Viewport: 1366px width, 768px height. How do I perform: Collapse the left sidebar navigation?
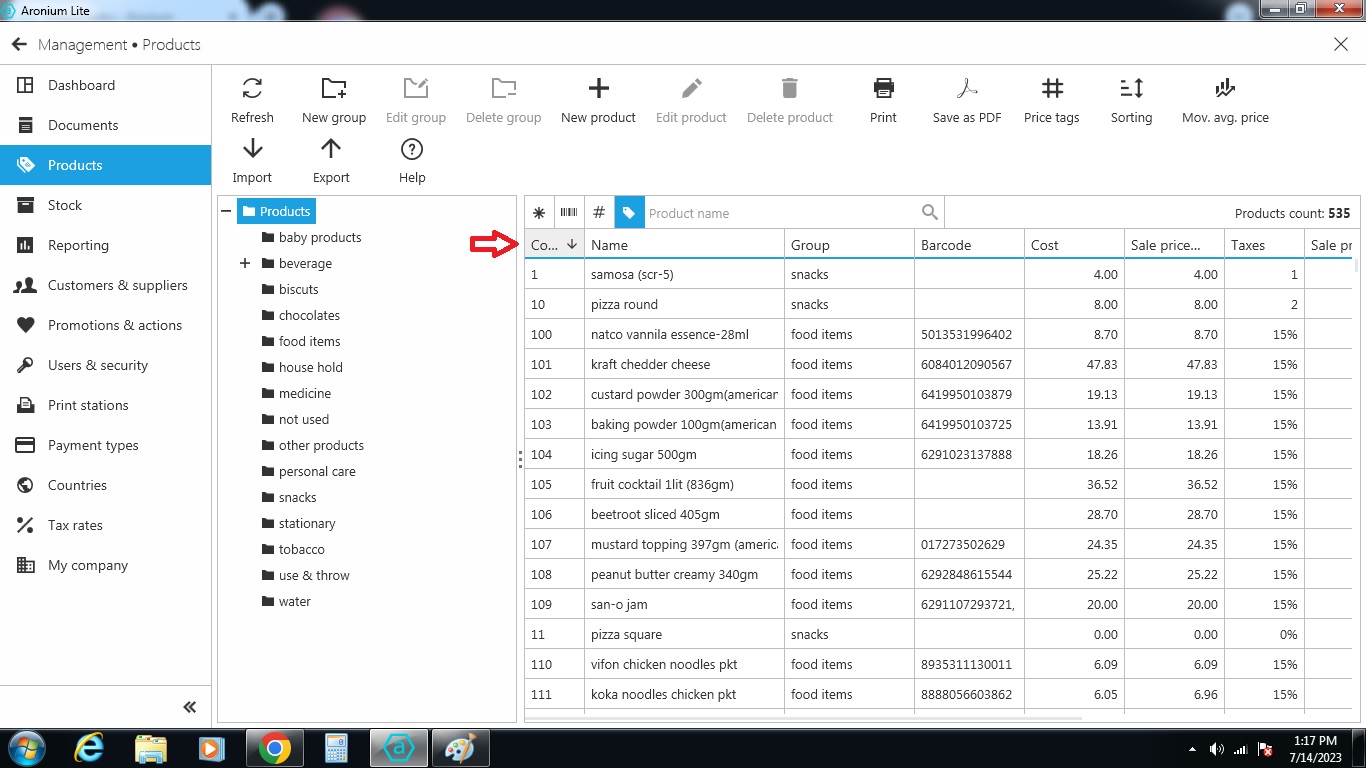coord(189,707)
